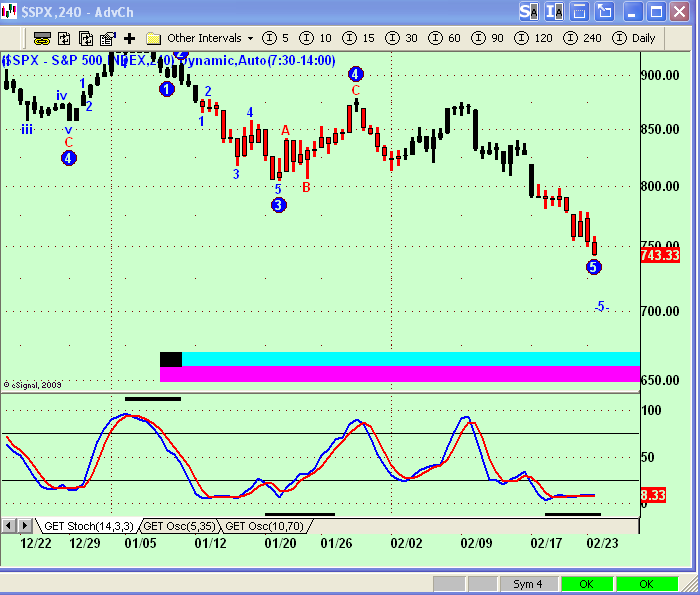Image resolution: width=700 pixels, height=595 pixels.
Task: Click the 700.00 price axis label
Action: coord(660,311)
